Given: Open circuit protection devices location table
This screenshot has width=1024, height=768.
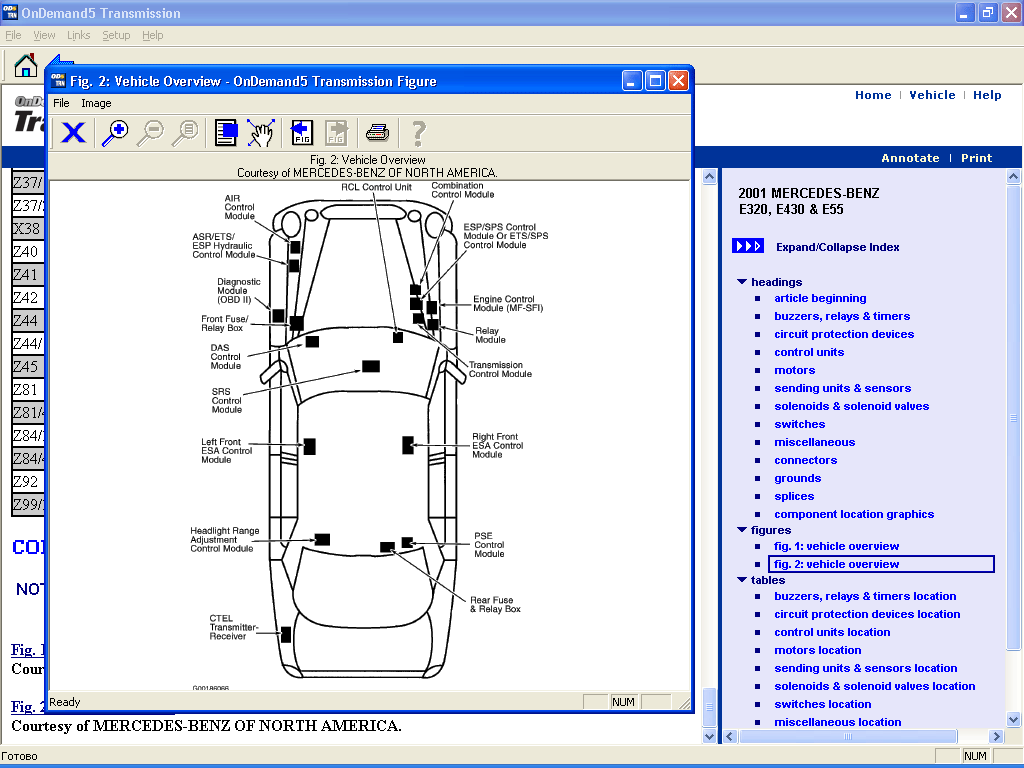Looking at the screenshot, I should [x=867, y=614].
